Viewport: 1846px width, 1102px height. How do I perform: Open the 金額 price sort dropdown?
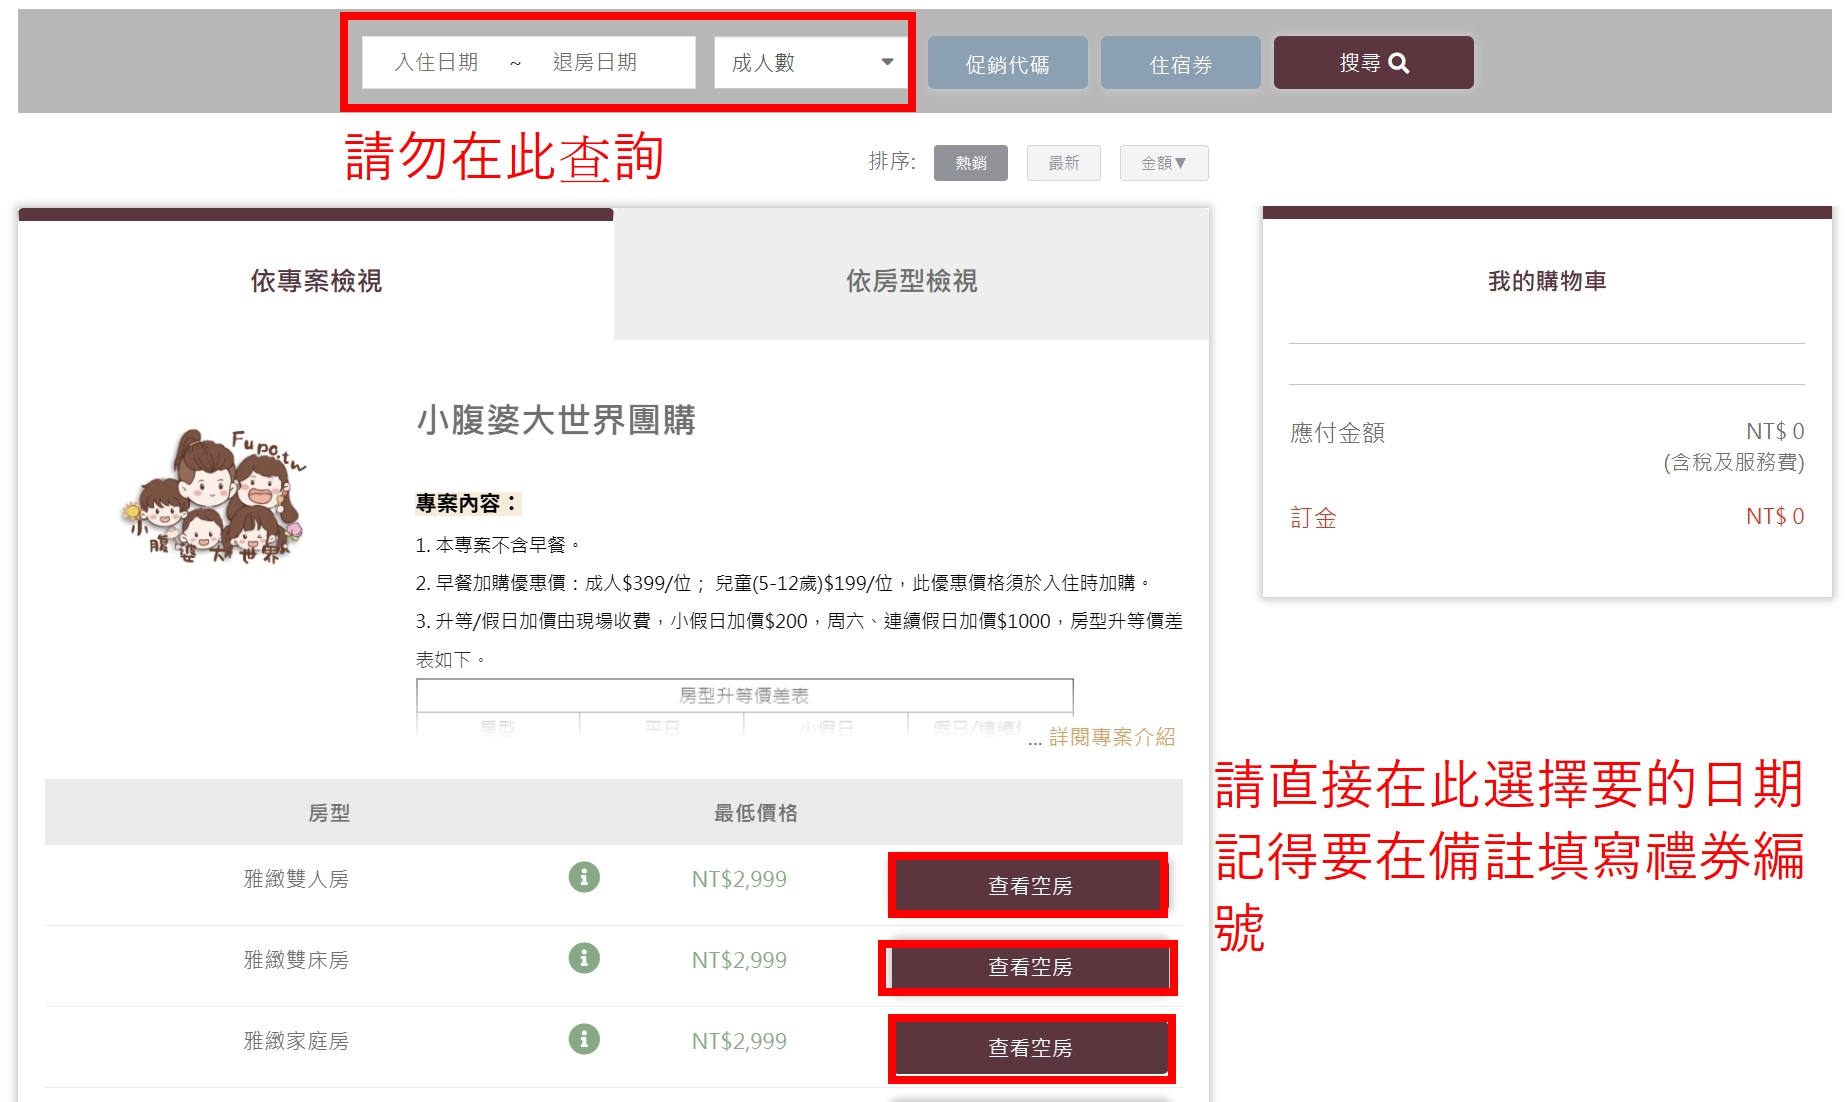tap(1163, 162)
